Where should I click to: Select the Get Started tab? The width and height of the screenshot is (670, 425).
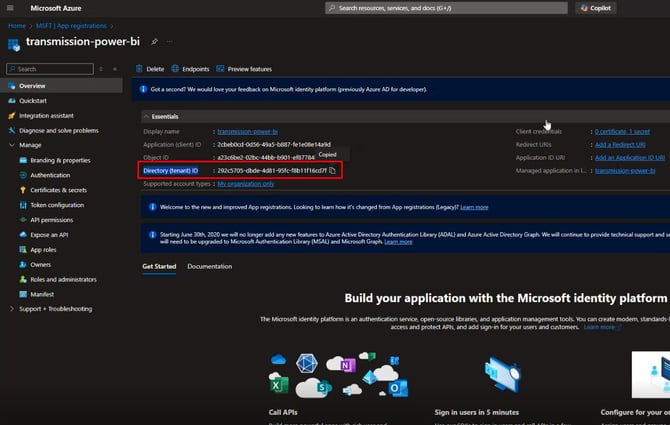pyautogui.click(x=159, y=266)
